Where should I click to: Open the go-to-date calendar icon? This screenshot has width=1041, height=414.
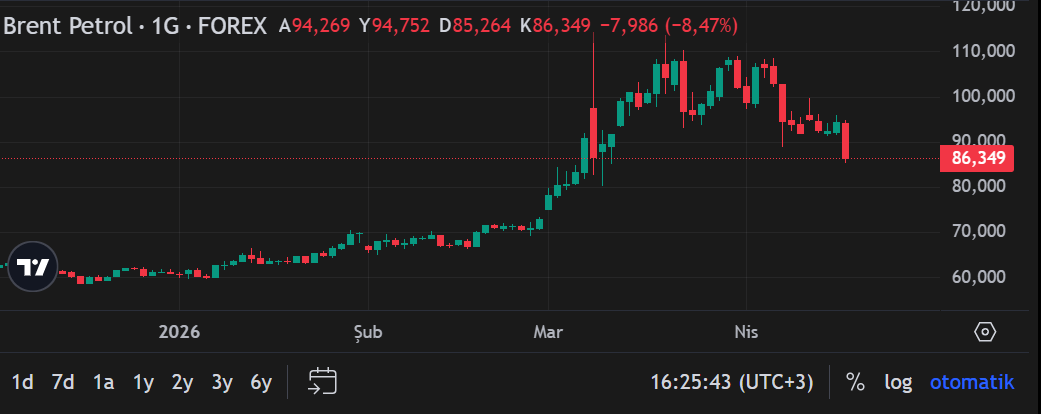[x=322, y=381]
